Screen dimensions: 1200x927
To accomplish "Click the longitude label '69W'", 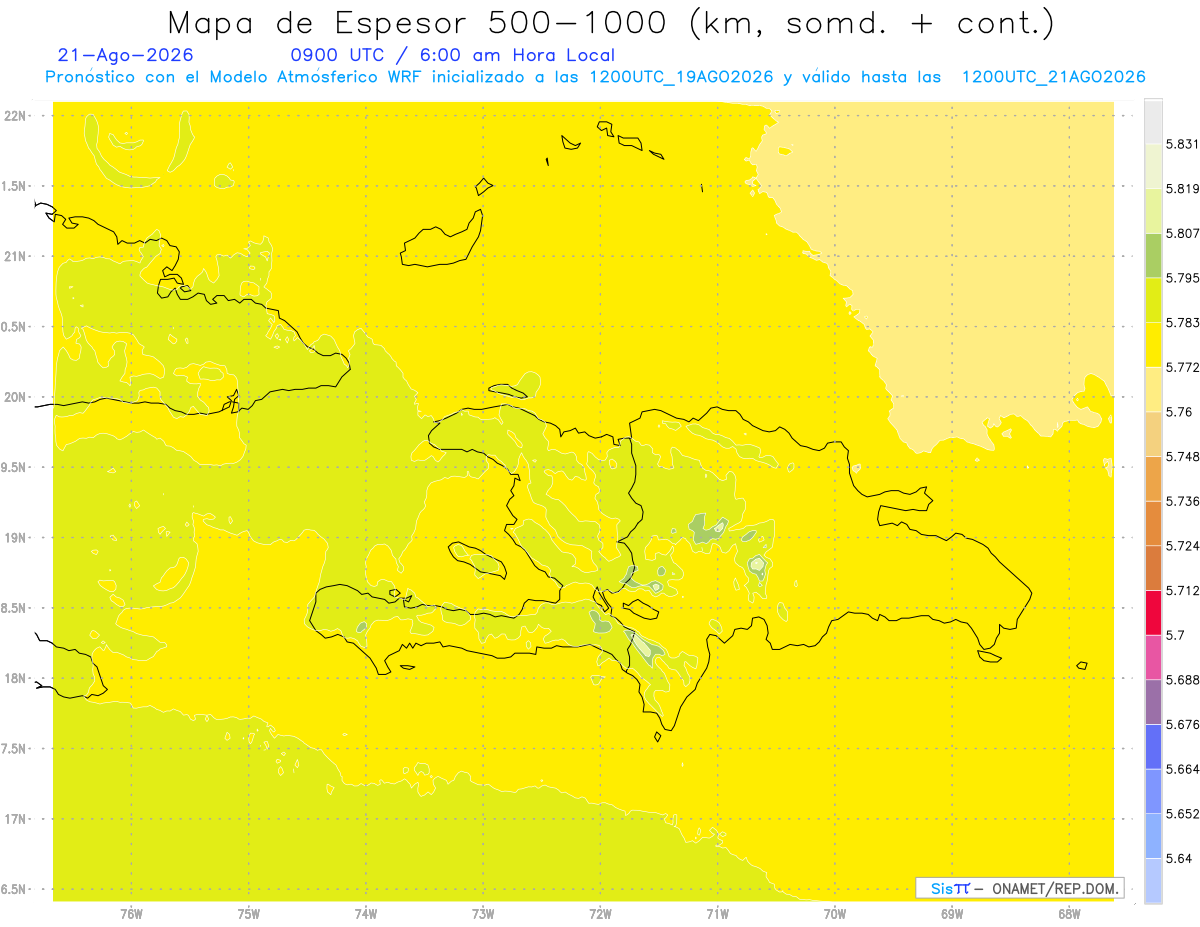I will (952, 914).
